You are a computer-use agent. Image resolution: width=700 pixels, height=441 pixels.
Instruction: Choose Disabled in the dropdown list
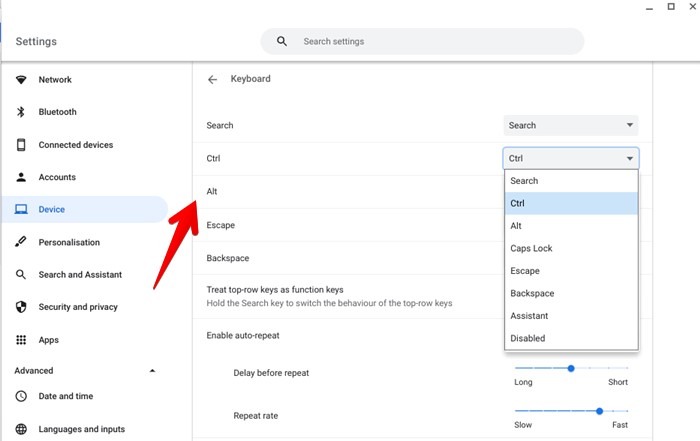(571, 338)
